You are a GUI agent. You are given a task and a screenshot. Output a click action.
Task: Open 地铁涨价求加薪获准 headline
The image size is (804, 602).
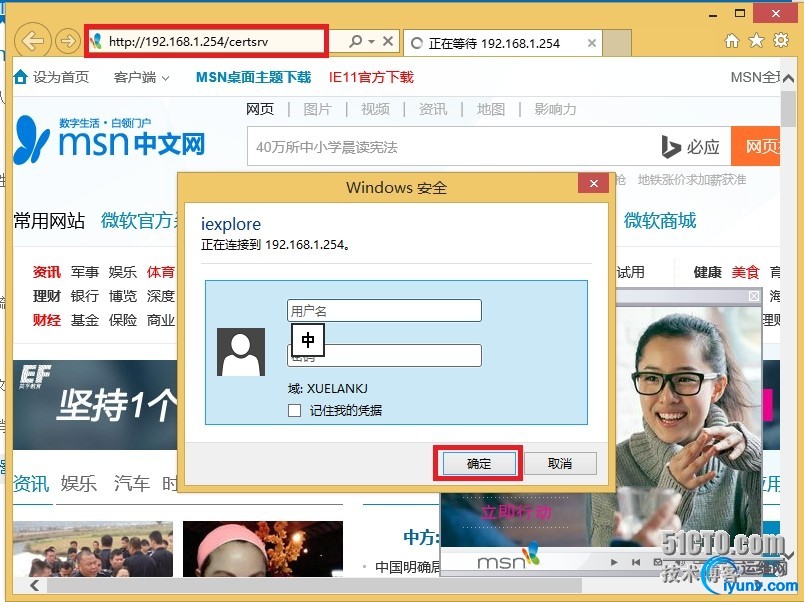pos(691,180)
